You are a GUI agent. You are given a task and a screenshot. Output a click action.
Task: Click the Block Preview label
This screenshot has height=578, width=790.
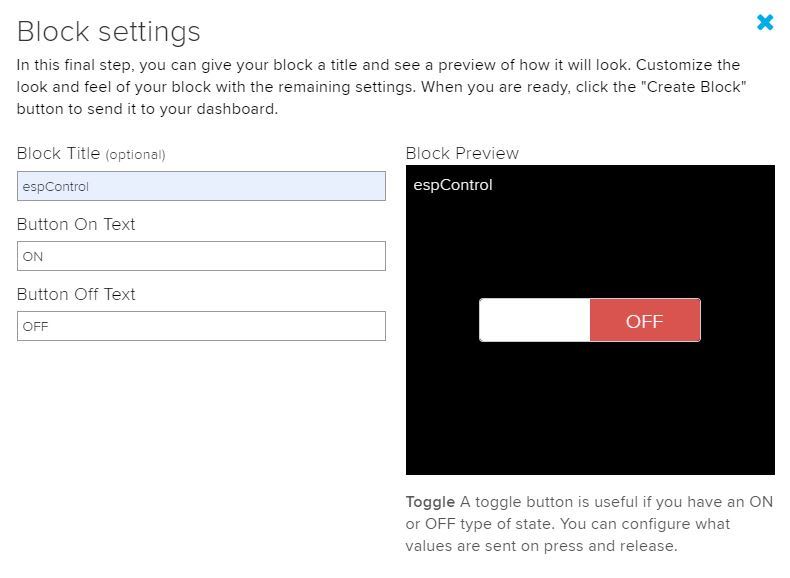(462, 153)
